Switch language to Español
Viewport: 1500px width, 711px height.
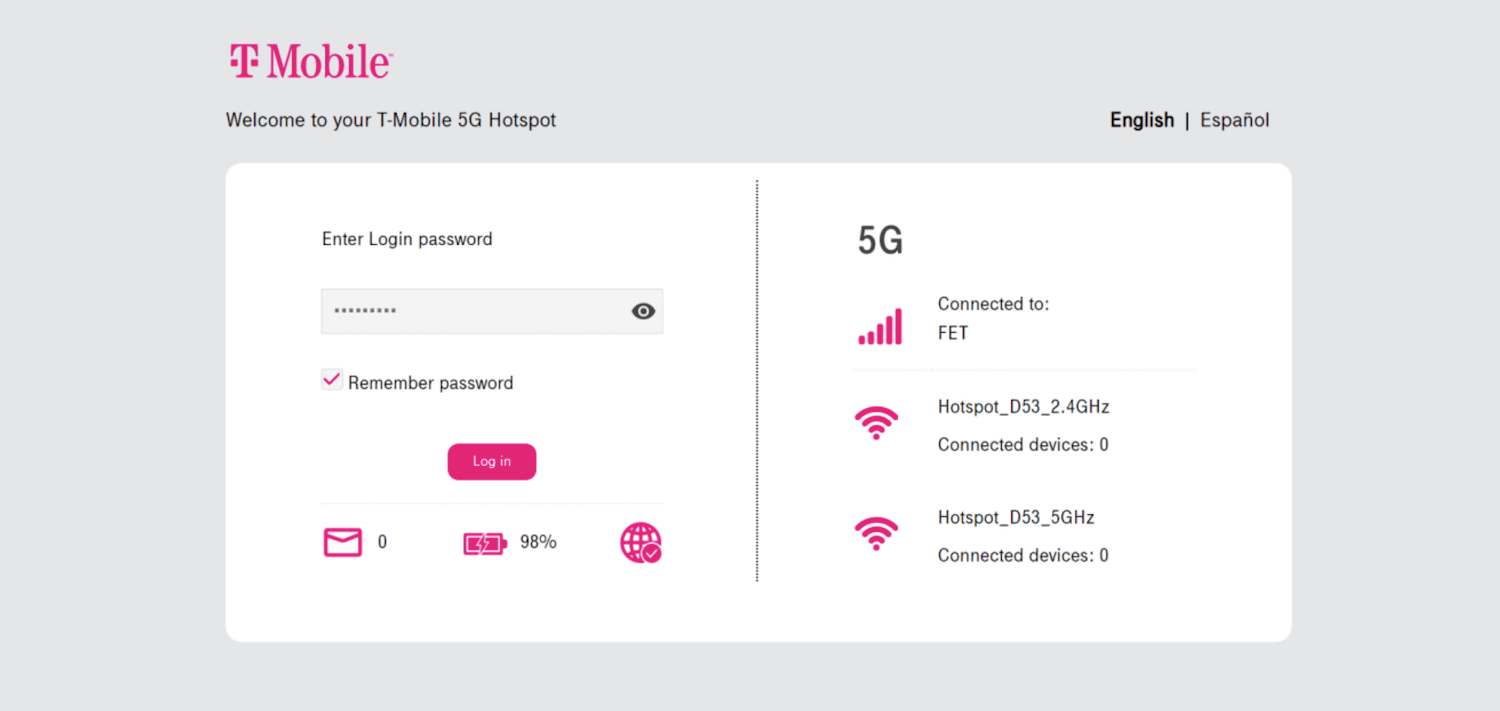click(1234, 120)
